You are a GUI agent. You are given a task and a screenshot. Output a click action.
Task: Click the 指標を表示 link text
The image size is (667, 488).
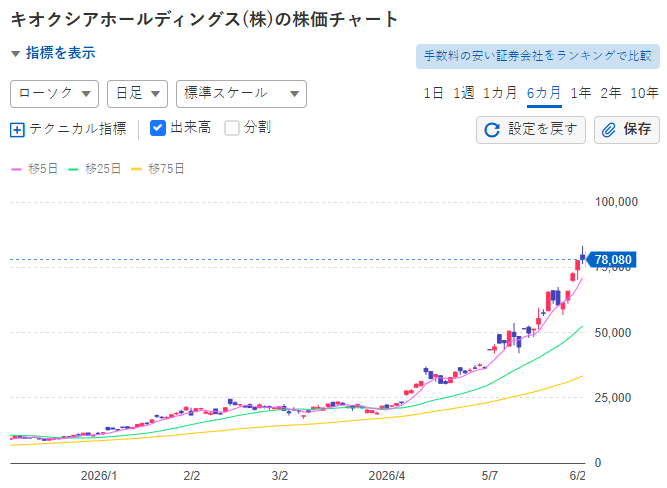(61, 53)
